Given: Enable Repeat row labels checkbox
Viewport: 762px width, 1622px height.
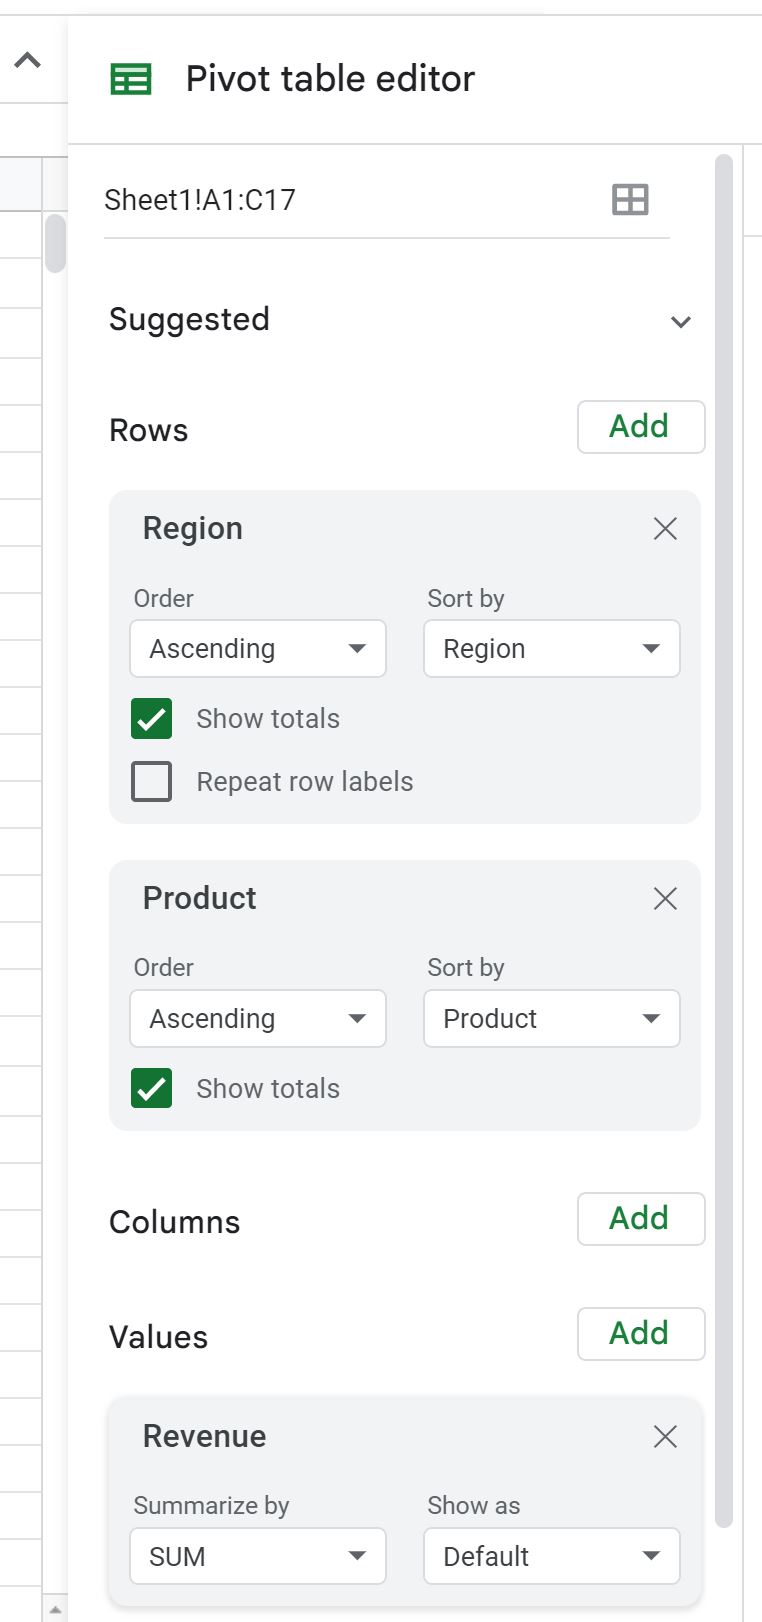Looking at the screenshot, I should coord(152,782).
